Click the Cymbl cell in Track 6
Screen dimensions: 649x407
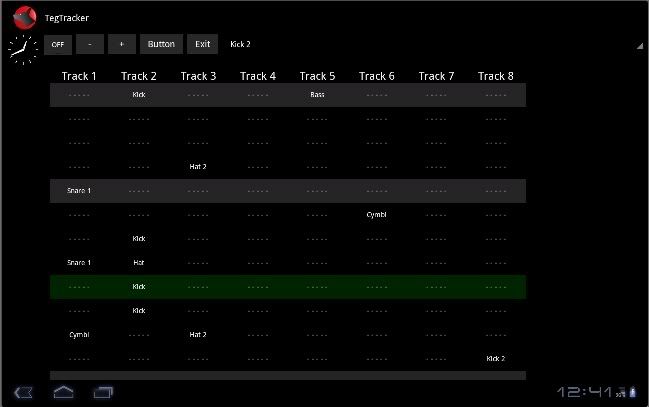pyautogui.click(x=376, y=214)
